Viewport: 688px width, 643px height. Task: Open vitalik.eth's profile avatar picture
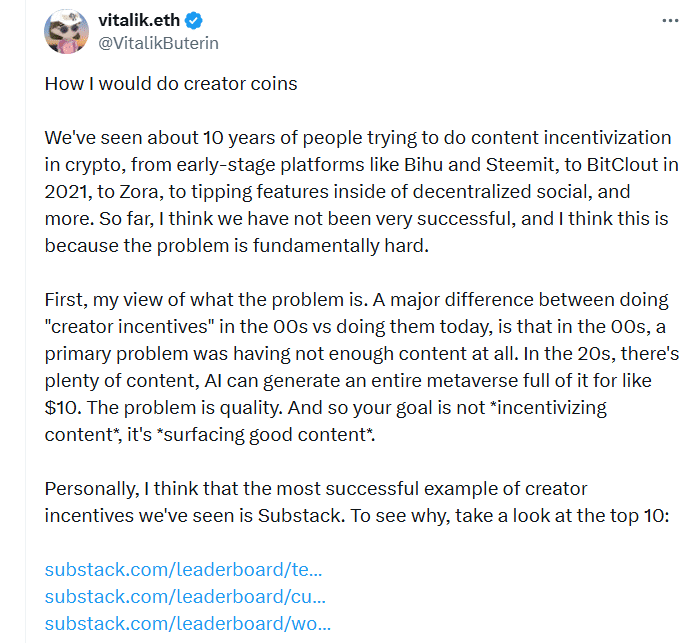(67, 32)
